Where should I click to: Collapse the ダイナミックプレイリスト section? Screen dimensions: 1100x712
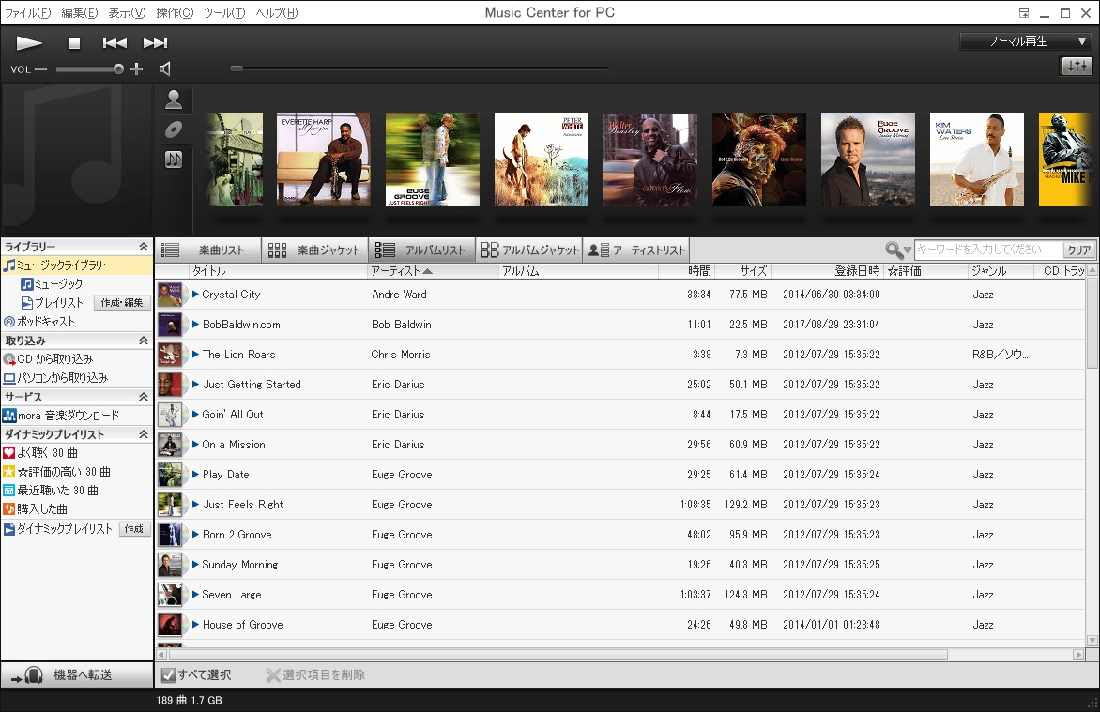coord(143,434)
